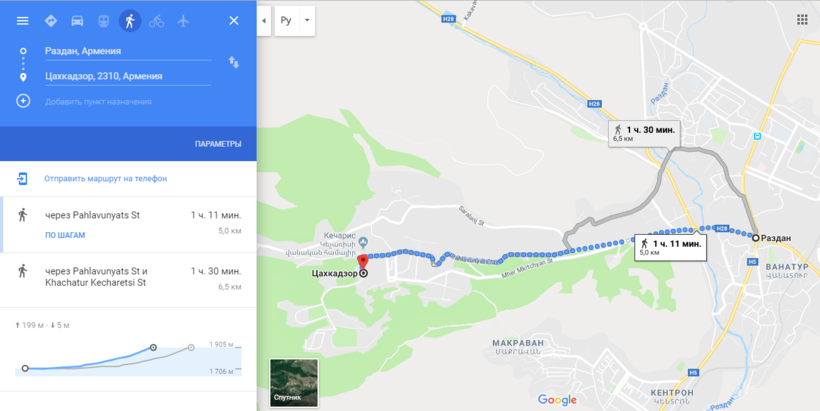Viewport: 820px width, 411px height.
Task: Switch to public transit mode icon
Action: pyautogui.click(x=104, y=21)
